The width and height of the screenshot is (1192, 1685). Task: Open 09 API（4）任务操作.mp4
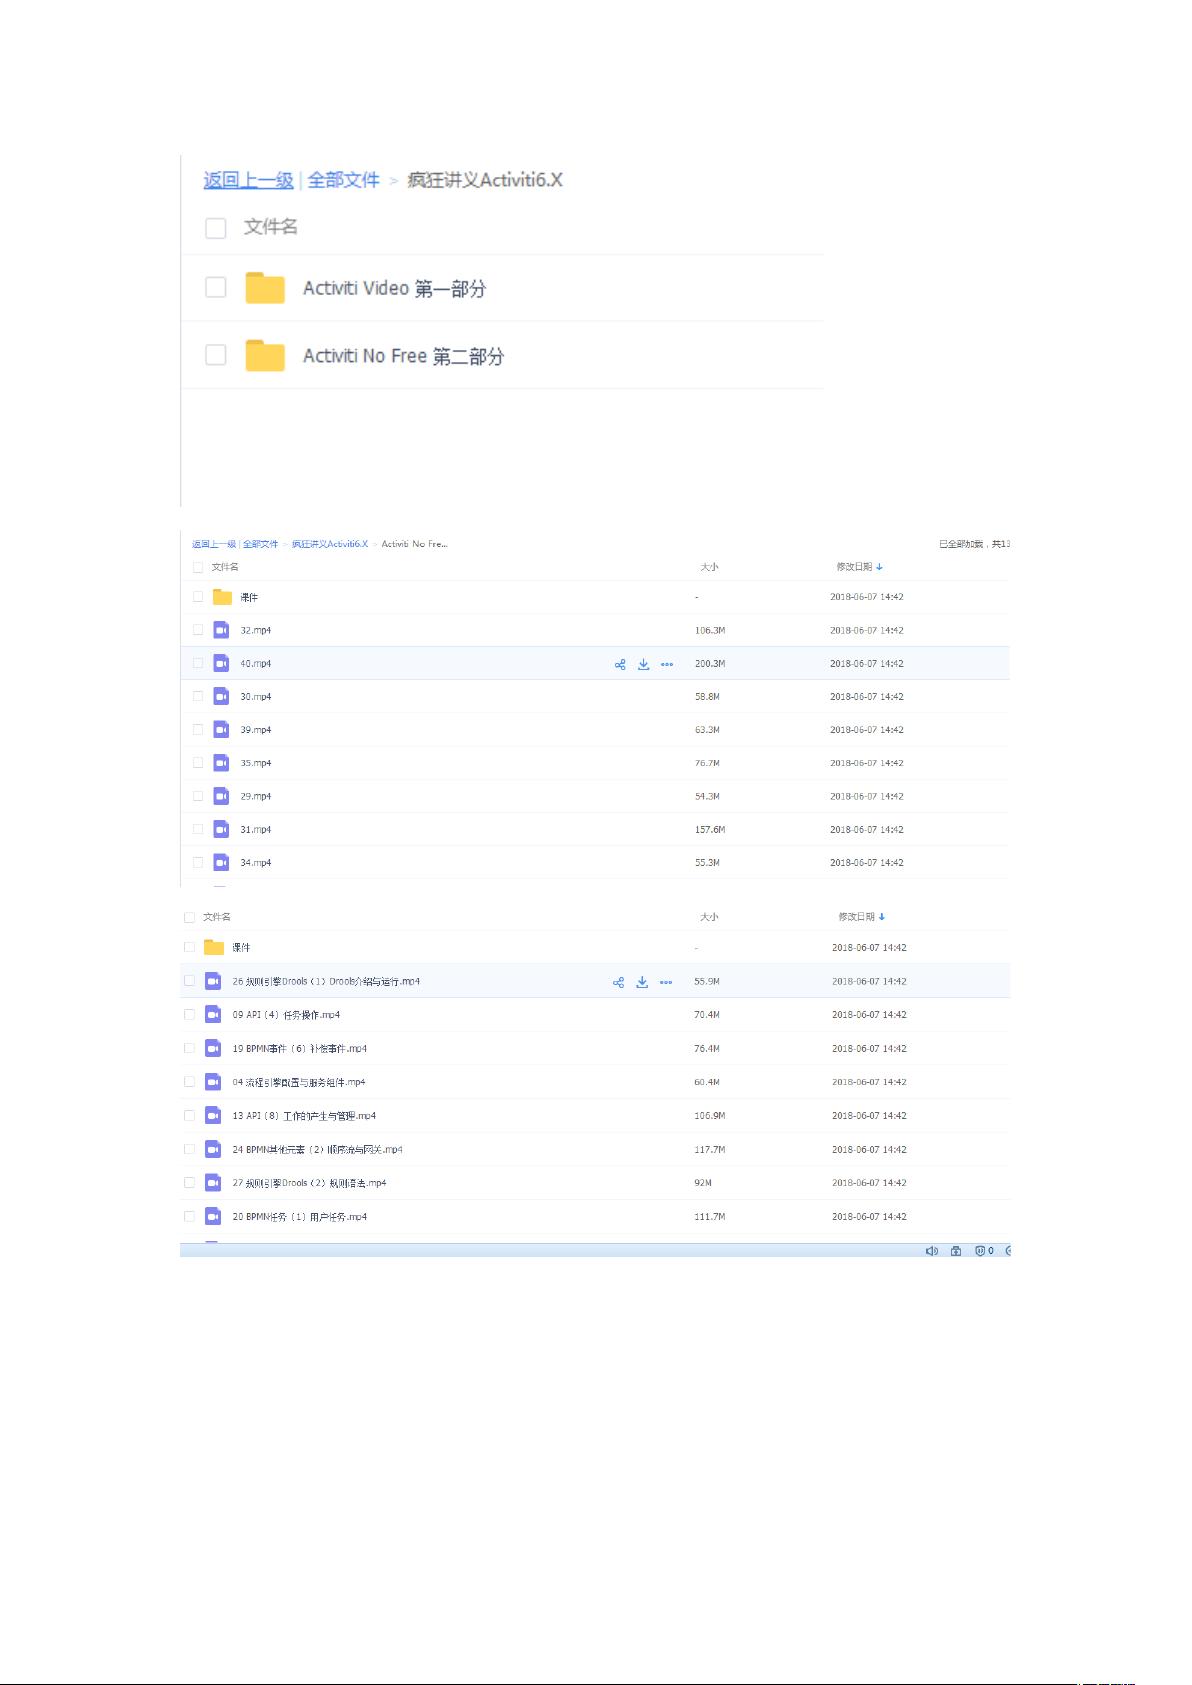coord(286,1015)
